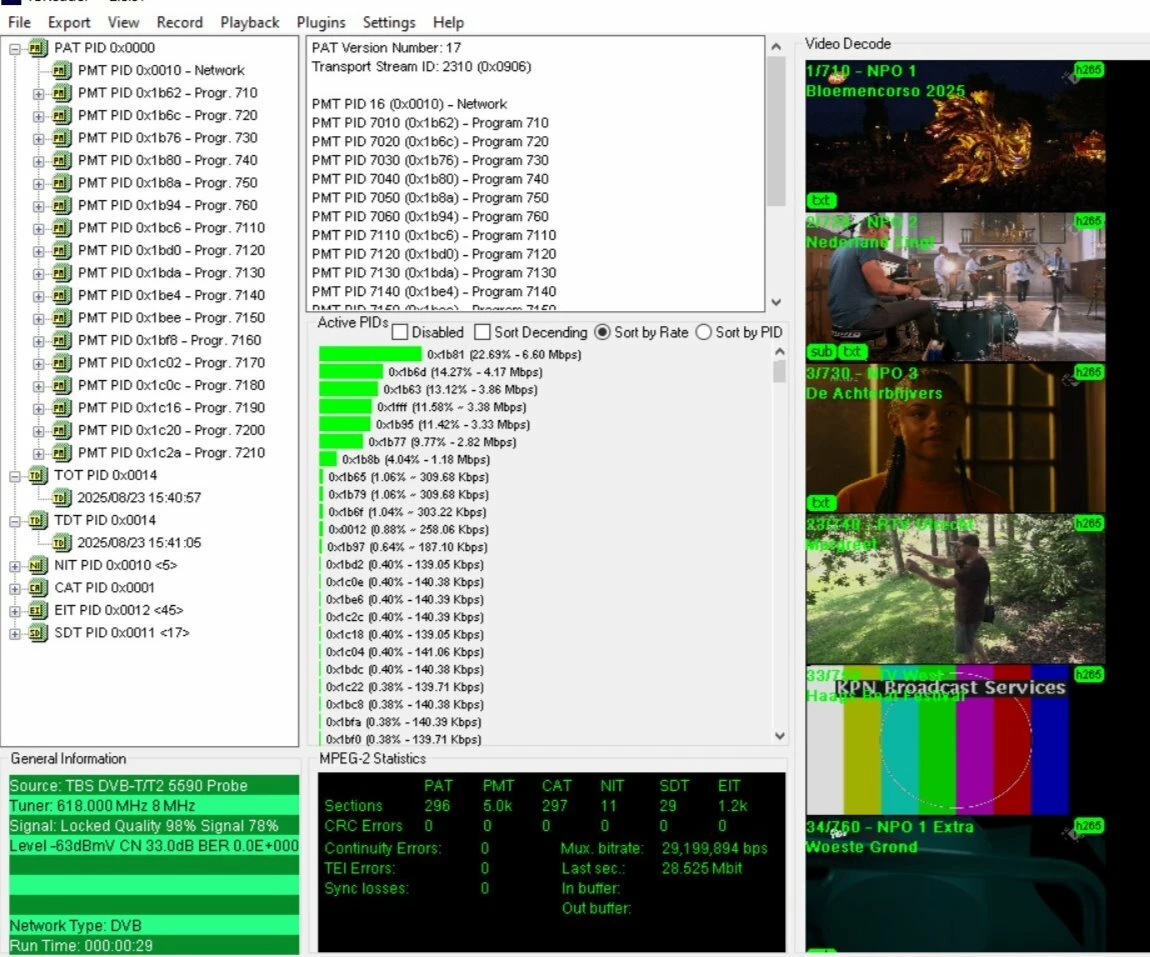Enable the Disabled checkbox in Active PIDs
Screen dimensions: 1150x957
click(x=400, y=332)
